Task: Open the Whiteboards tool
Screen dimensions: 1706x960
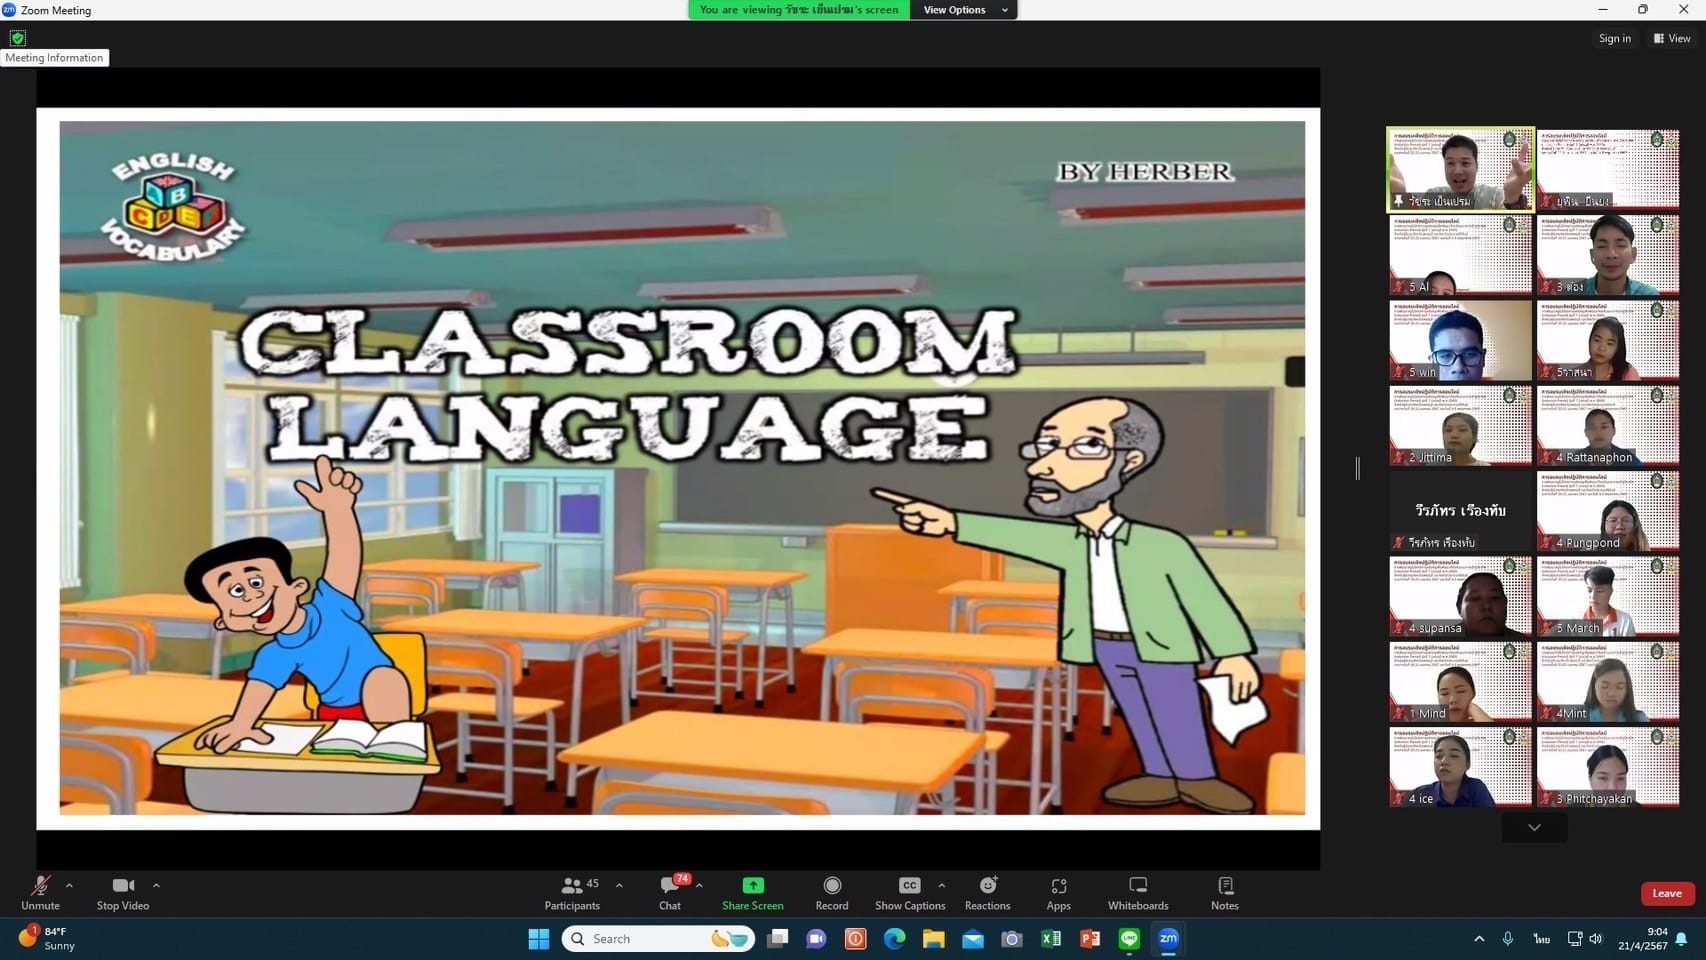Action: [1137, 887]
